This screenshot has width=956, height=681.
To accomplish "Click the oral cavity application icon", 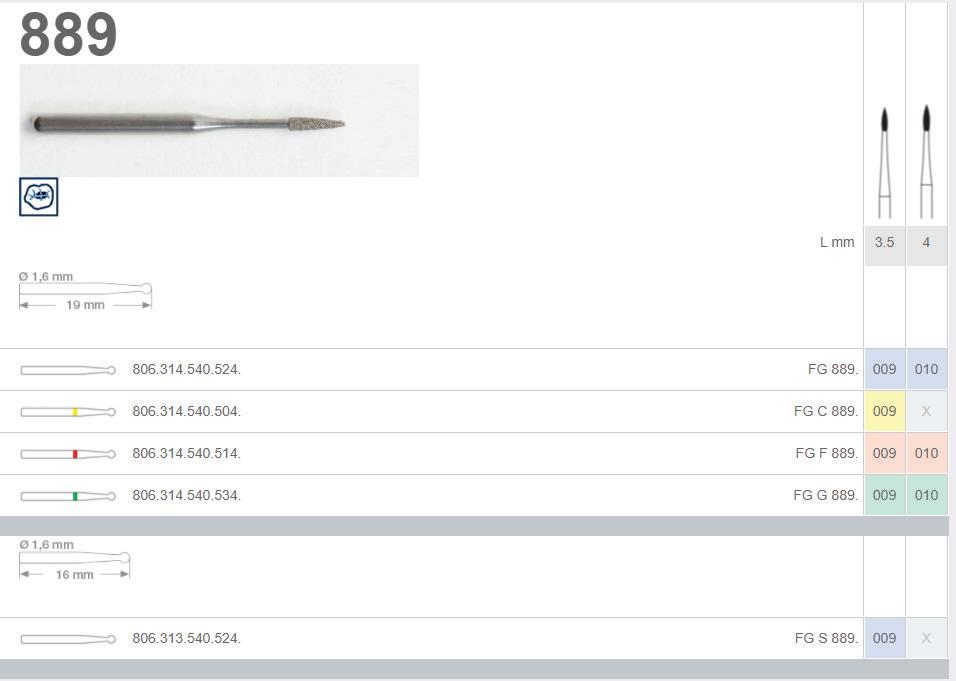I will click(x=38, y=197).
